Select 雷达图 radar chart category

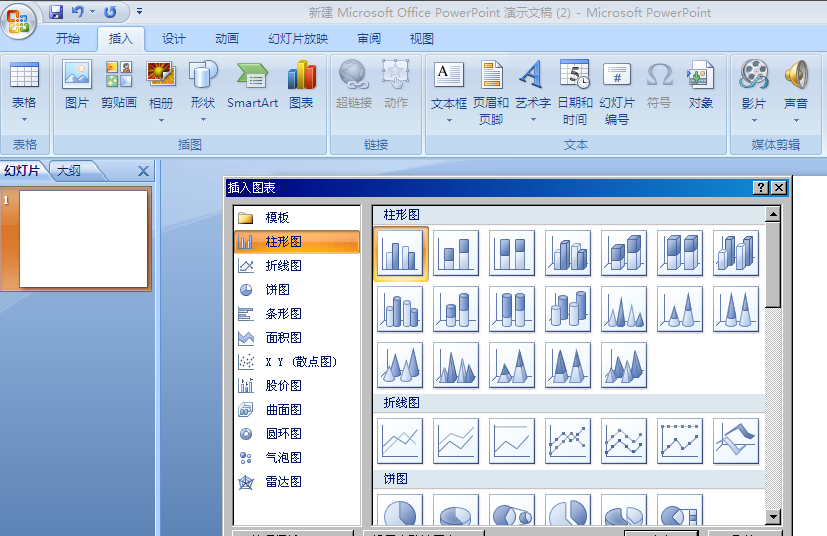coord(296,482)
